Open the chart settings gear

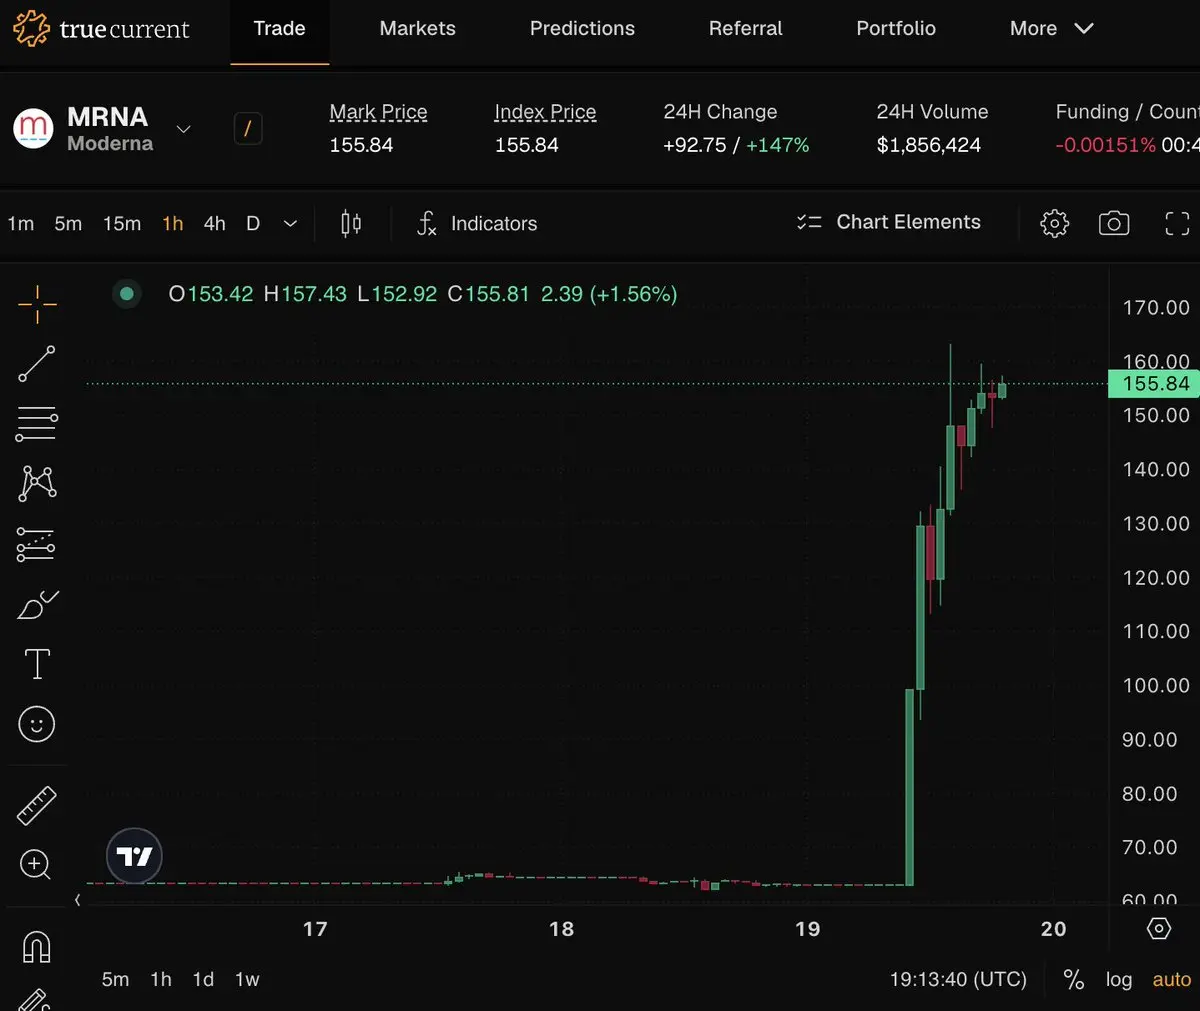coord(1054,223)
